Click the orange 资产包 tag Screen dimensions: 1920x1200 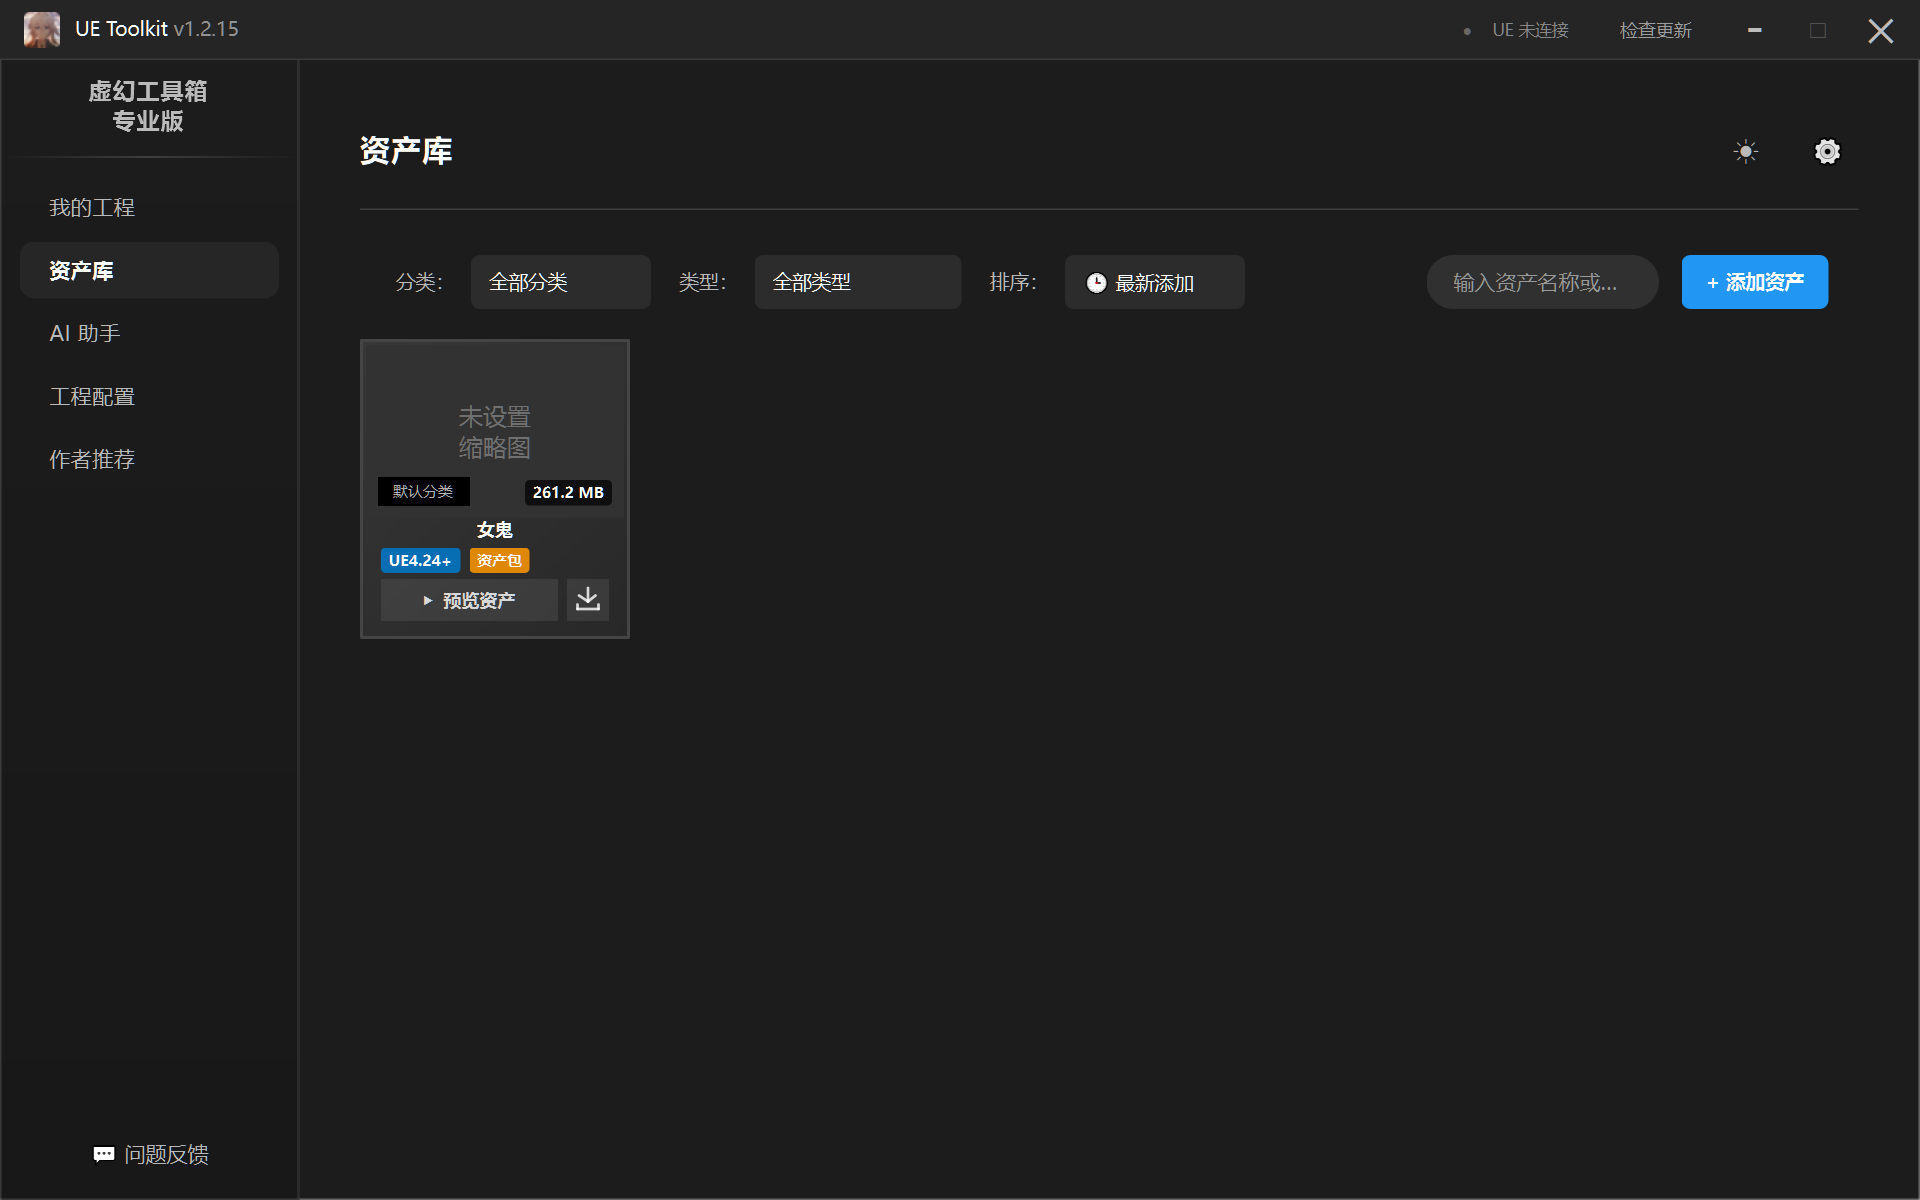499,560
